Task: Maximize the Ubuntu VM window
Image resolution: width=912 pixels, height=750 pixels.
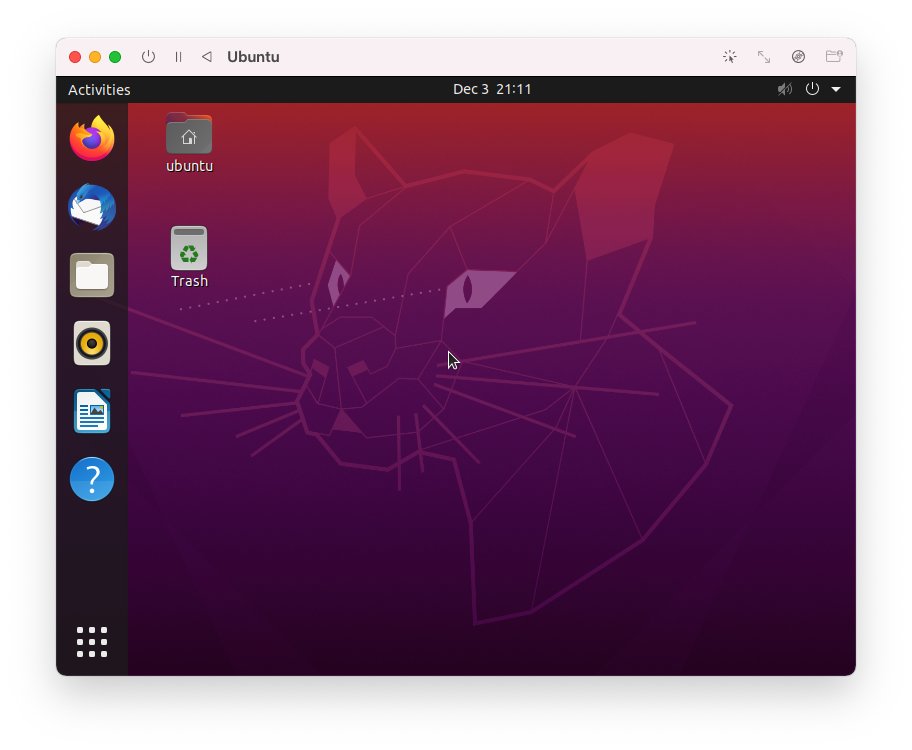Action: coord(115,56)
